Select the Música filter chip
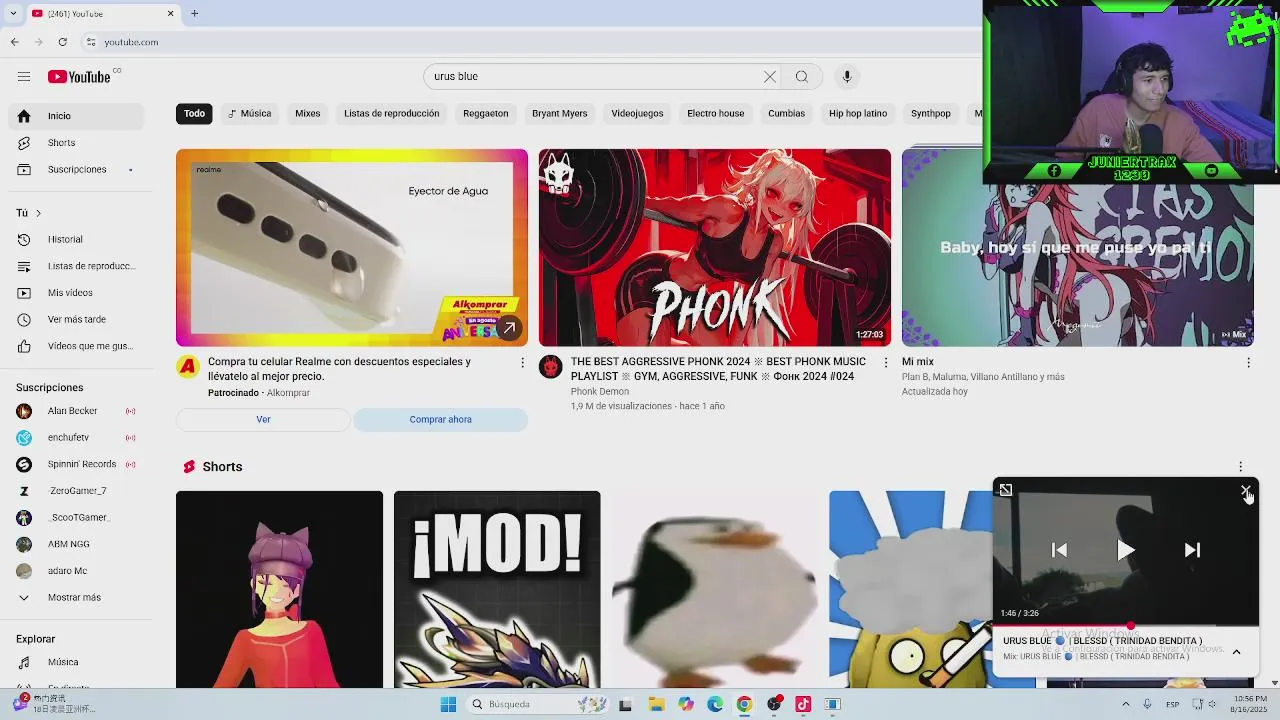Screen dimensions: 1280x720 coord(250,114)
